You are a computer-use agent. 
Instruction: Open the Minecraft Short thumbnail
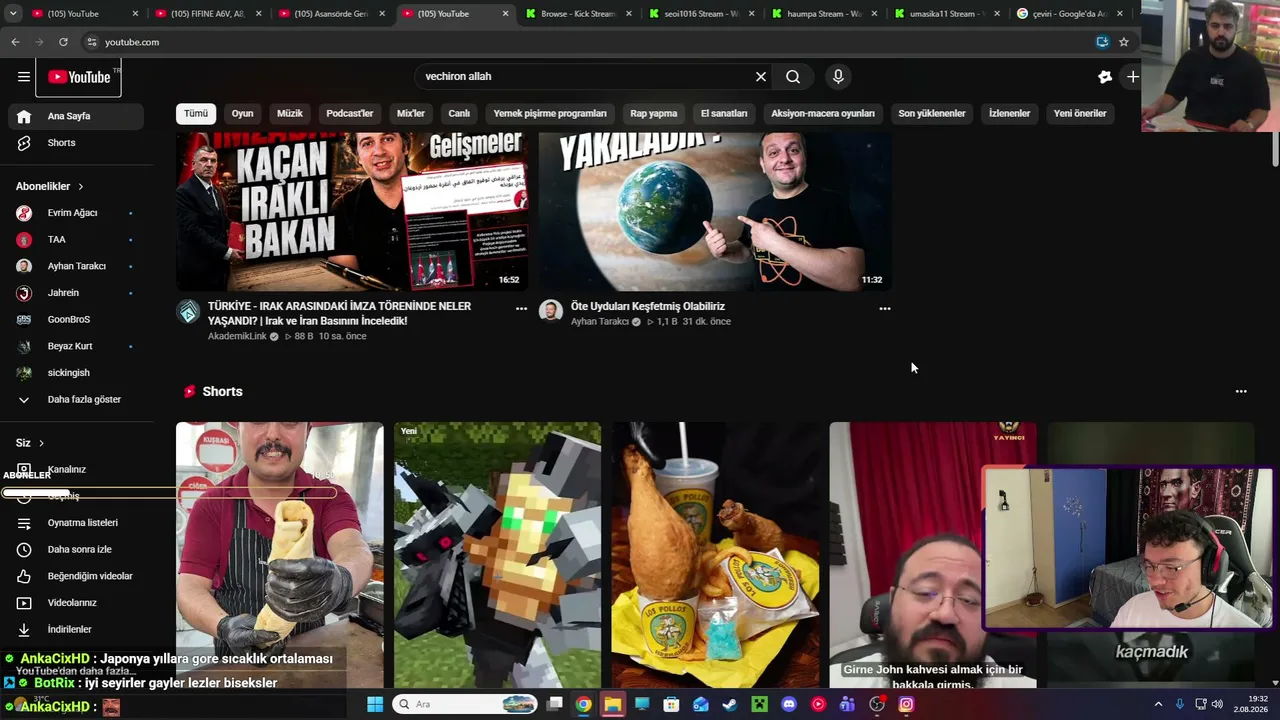497,555
